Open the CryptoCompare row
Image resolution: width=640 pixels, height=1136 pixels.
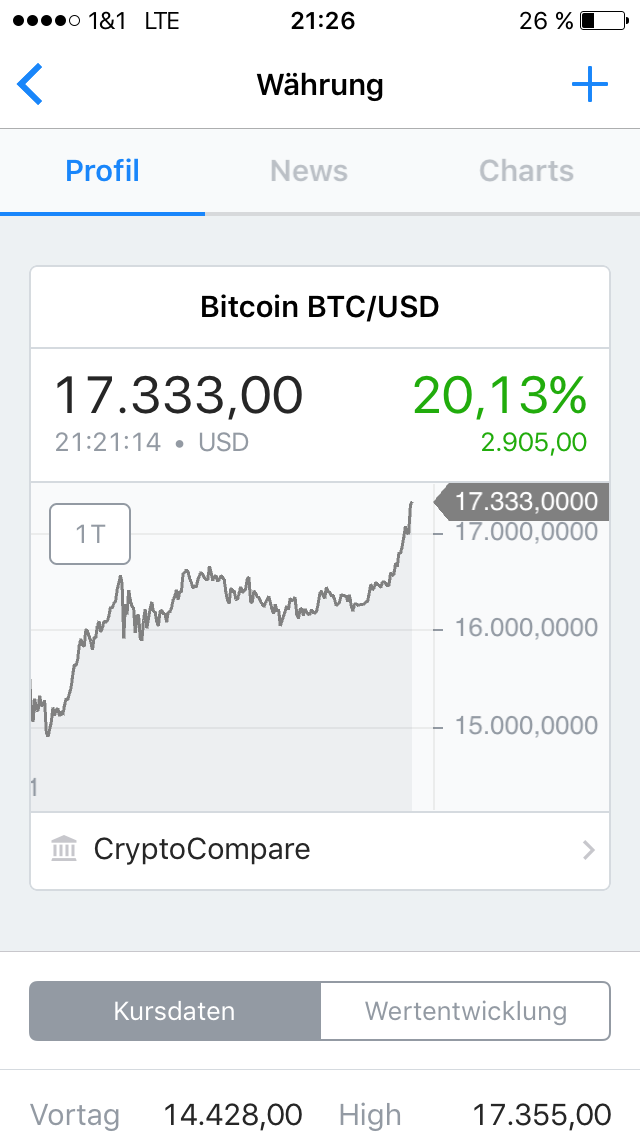point(320,850)
